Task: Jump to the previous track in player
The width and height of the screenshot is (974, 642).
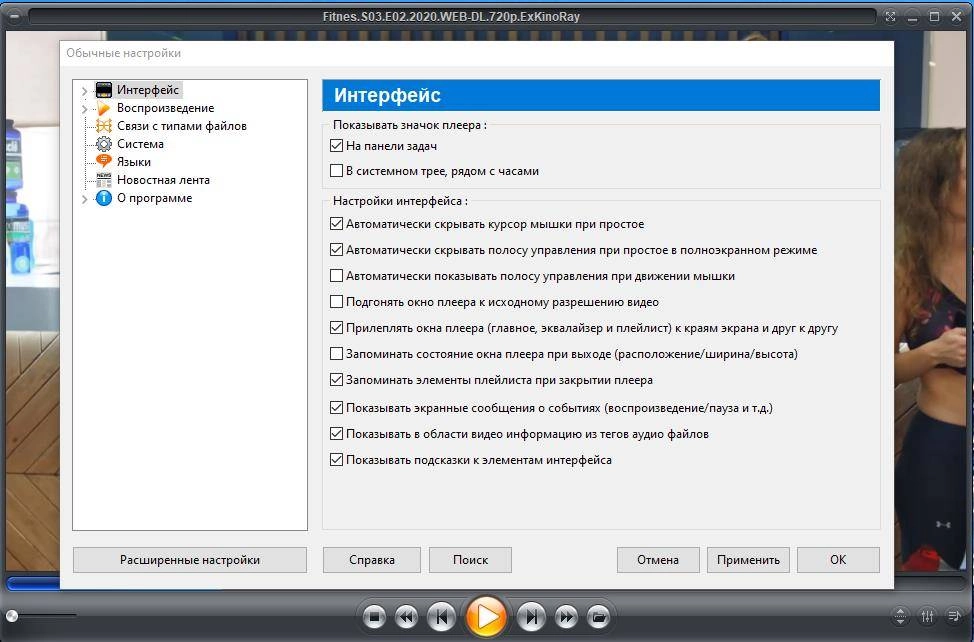Action: [x=442, y=617]
